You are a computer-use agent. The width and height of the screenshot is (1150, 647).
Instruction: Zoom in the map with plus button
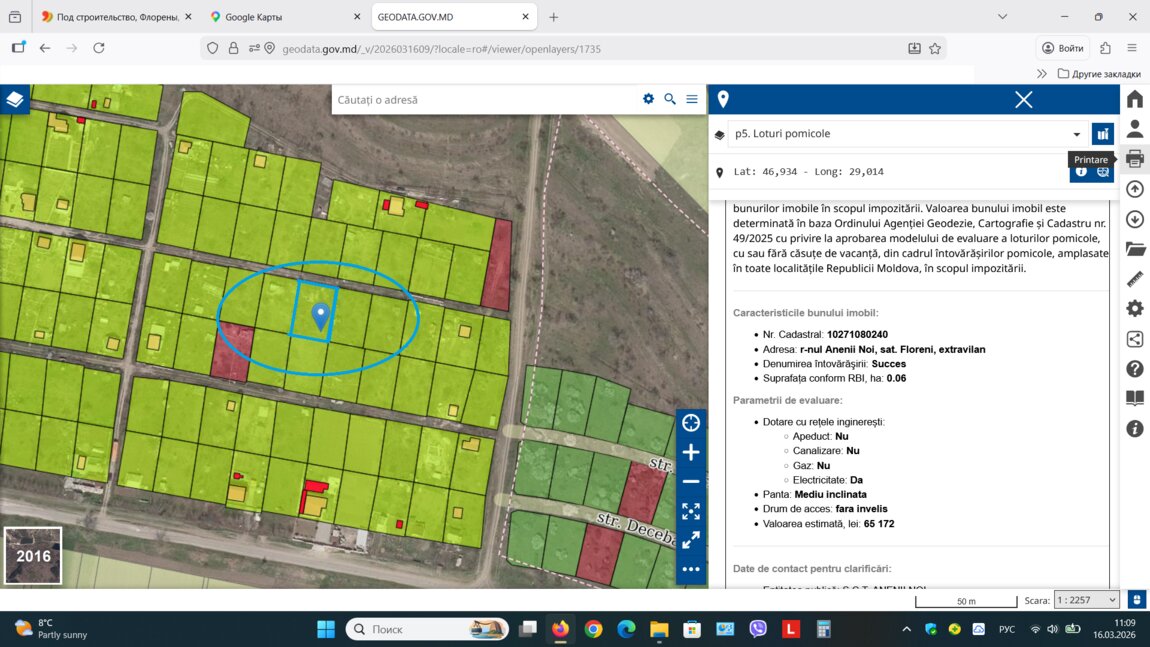[x=691, y=452]
